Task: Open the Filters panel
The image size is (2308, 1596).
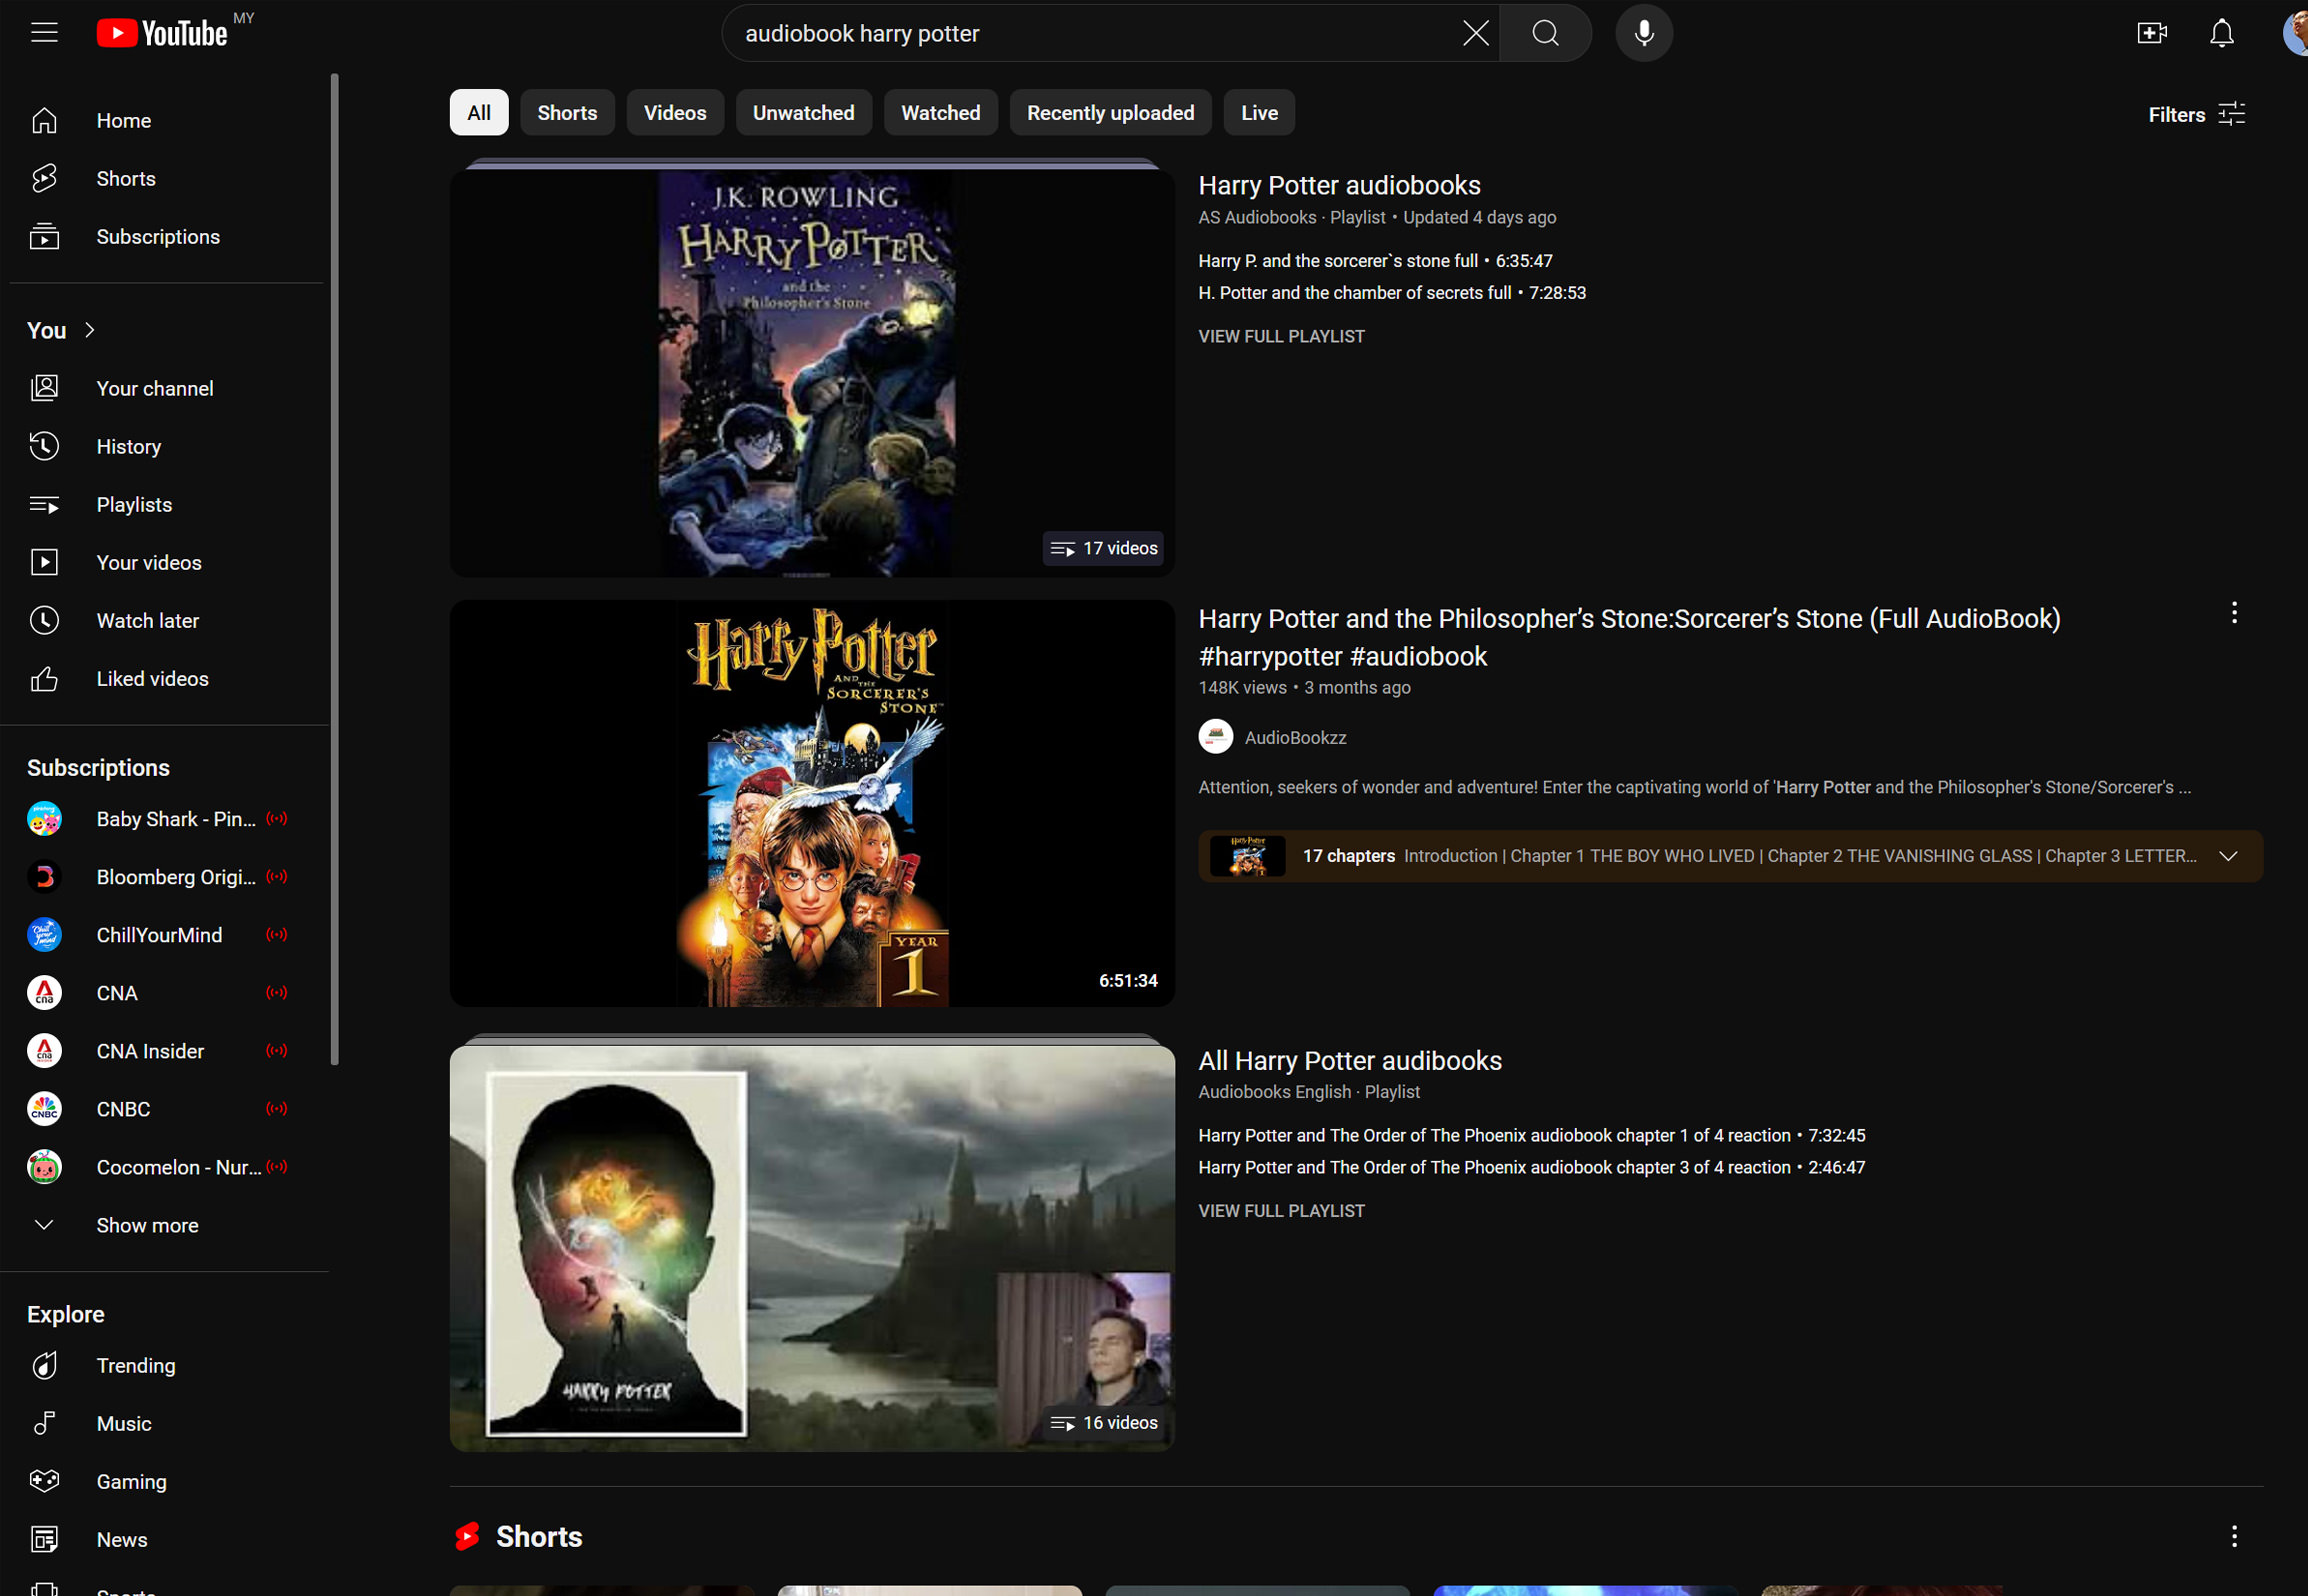Action: pyautogui.click(x=2196, y=114)
